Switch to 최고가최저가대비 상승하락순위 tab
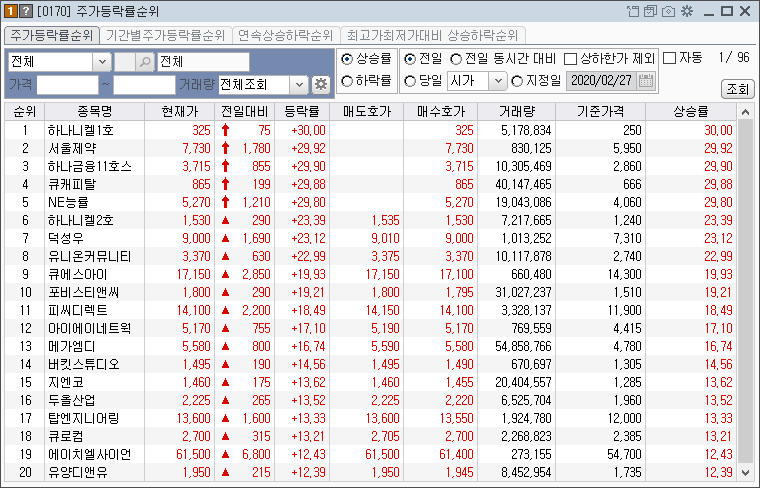This screenshot has width=760, height=488. [432, 35]
